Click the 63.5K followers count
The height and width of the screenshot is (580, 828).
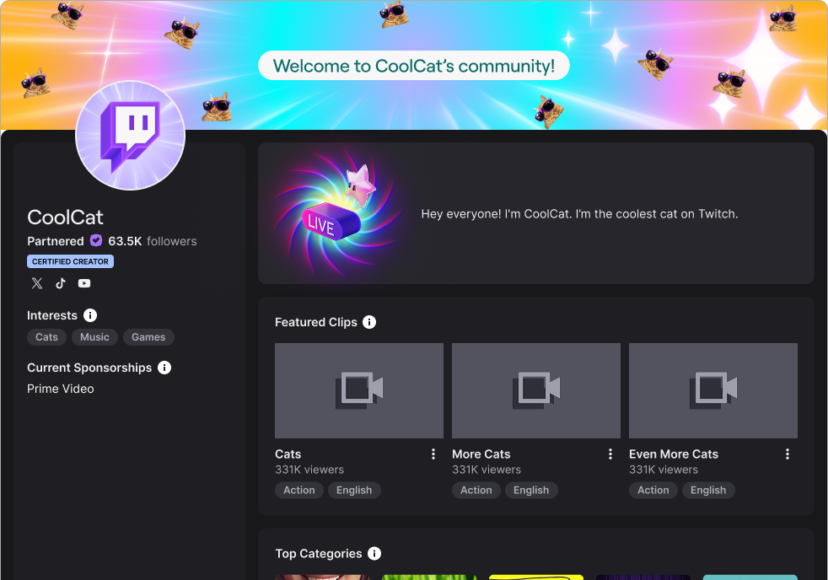coord(152,241)
